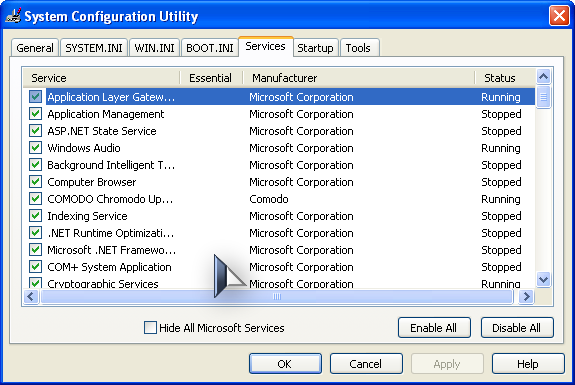This screenshot has width=575, height=385.
Task: Uncheck Application Layer Gateway service checkbox
Action: [36, 97]
